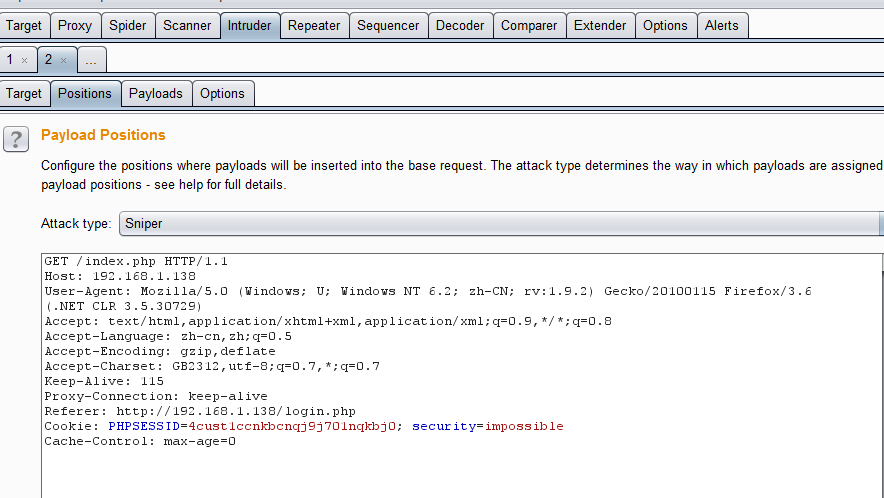Open the Payloads sub-tab

coord(156,94)
